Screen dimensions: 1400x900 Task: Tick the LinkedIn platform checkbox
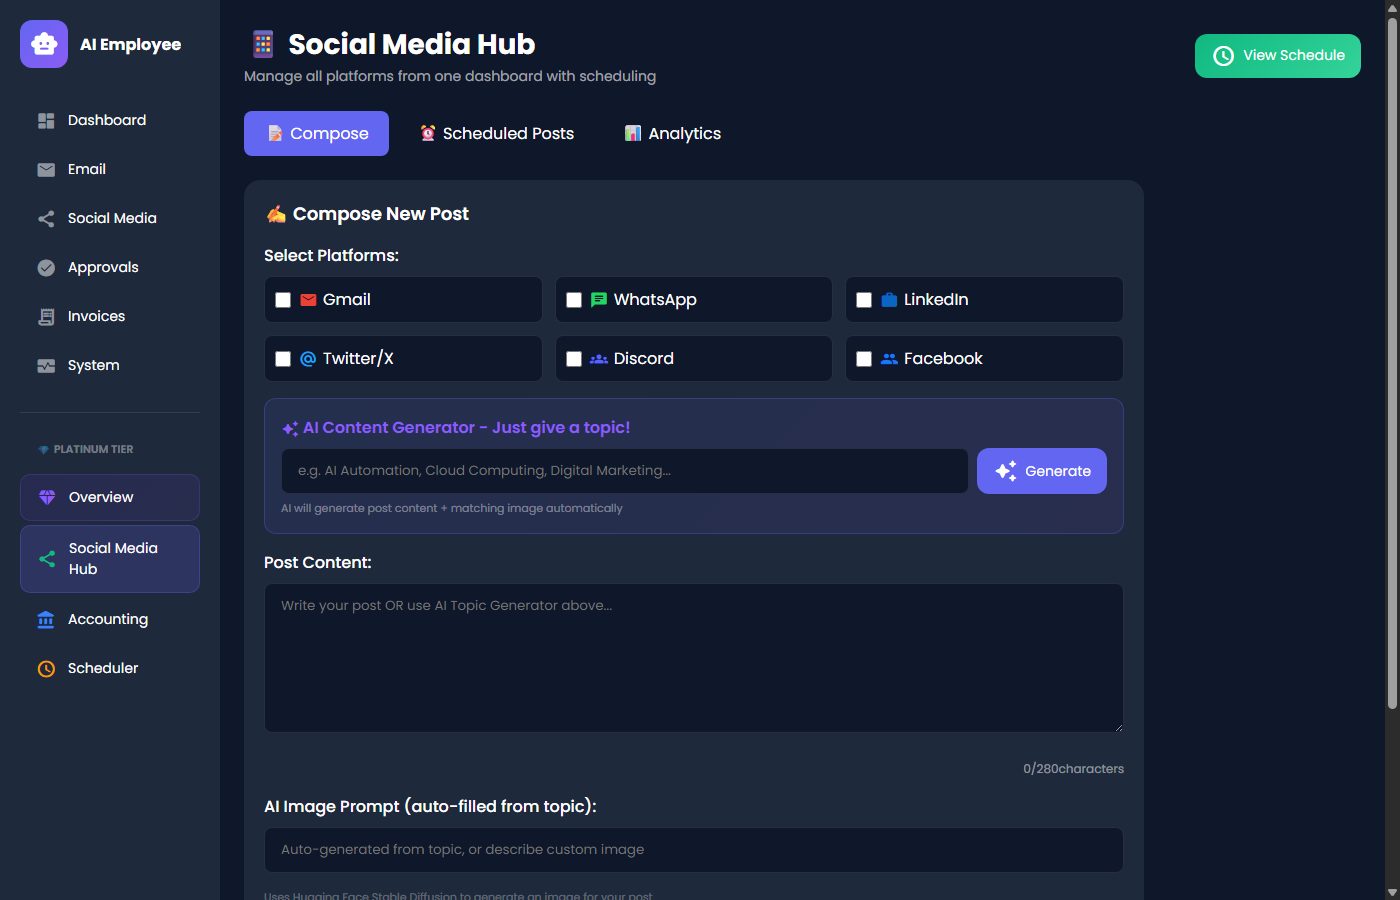[864, 300]
